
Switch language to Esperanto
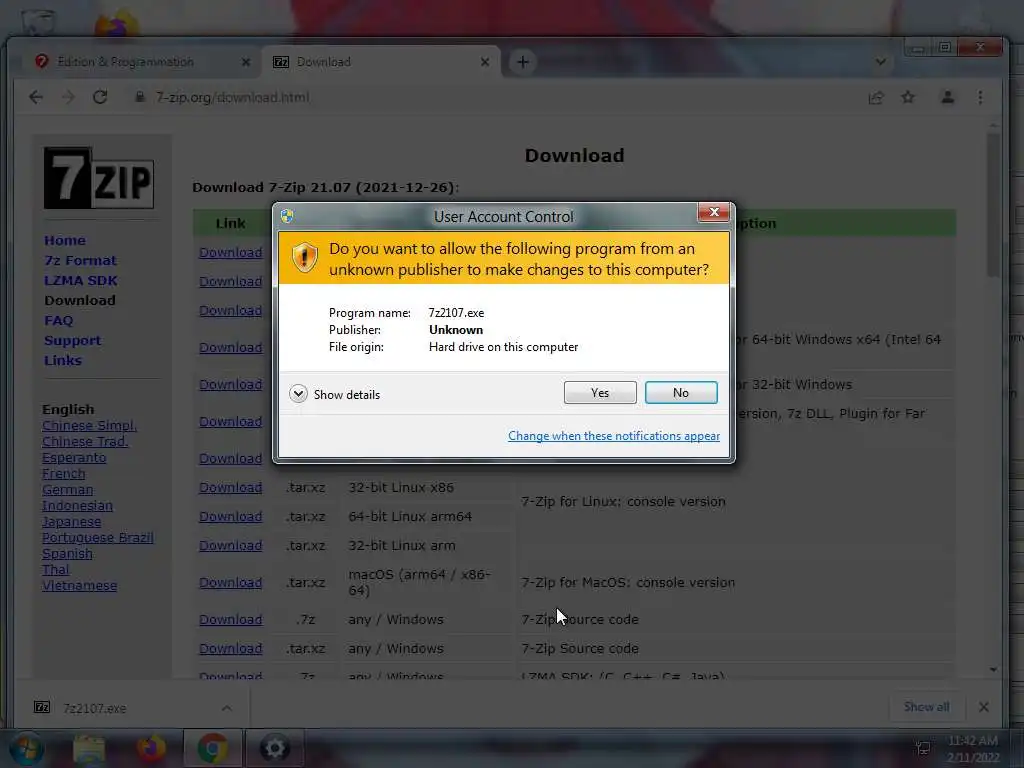click(74, 458)
